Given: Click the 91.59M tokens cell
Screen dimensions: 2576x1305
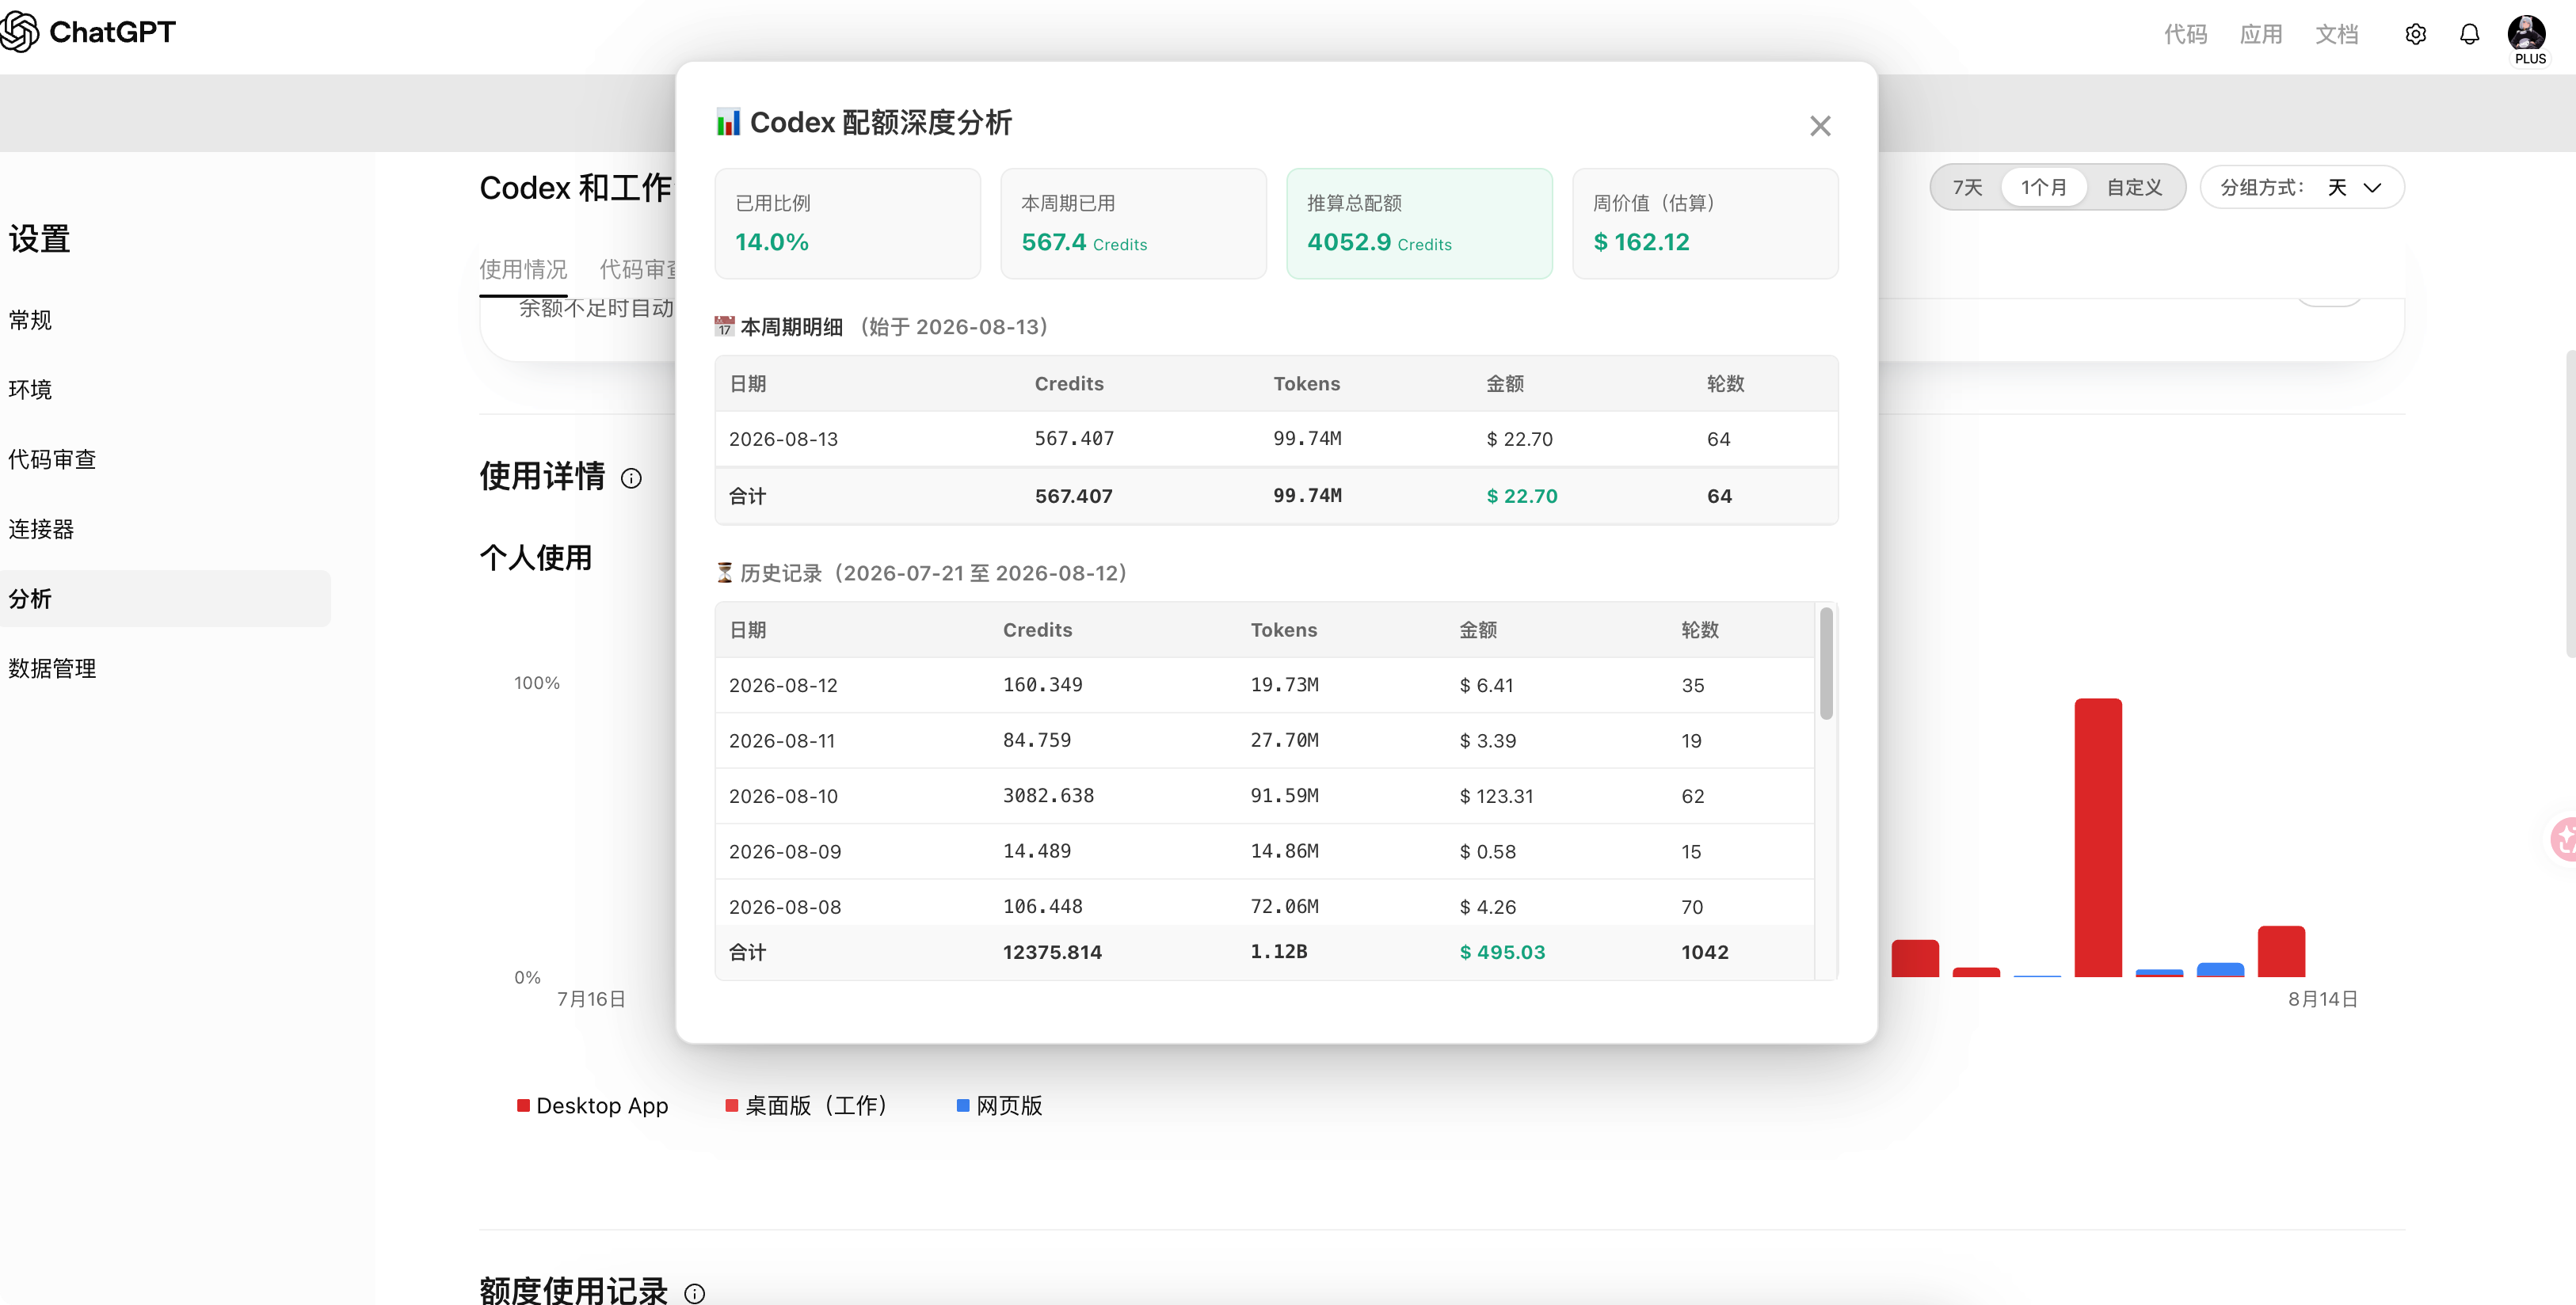Looking at the screenshot, I should (x=1284, y=796).
